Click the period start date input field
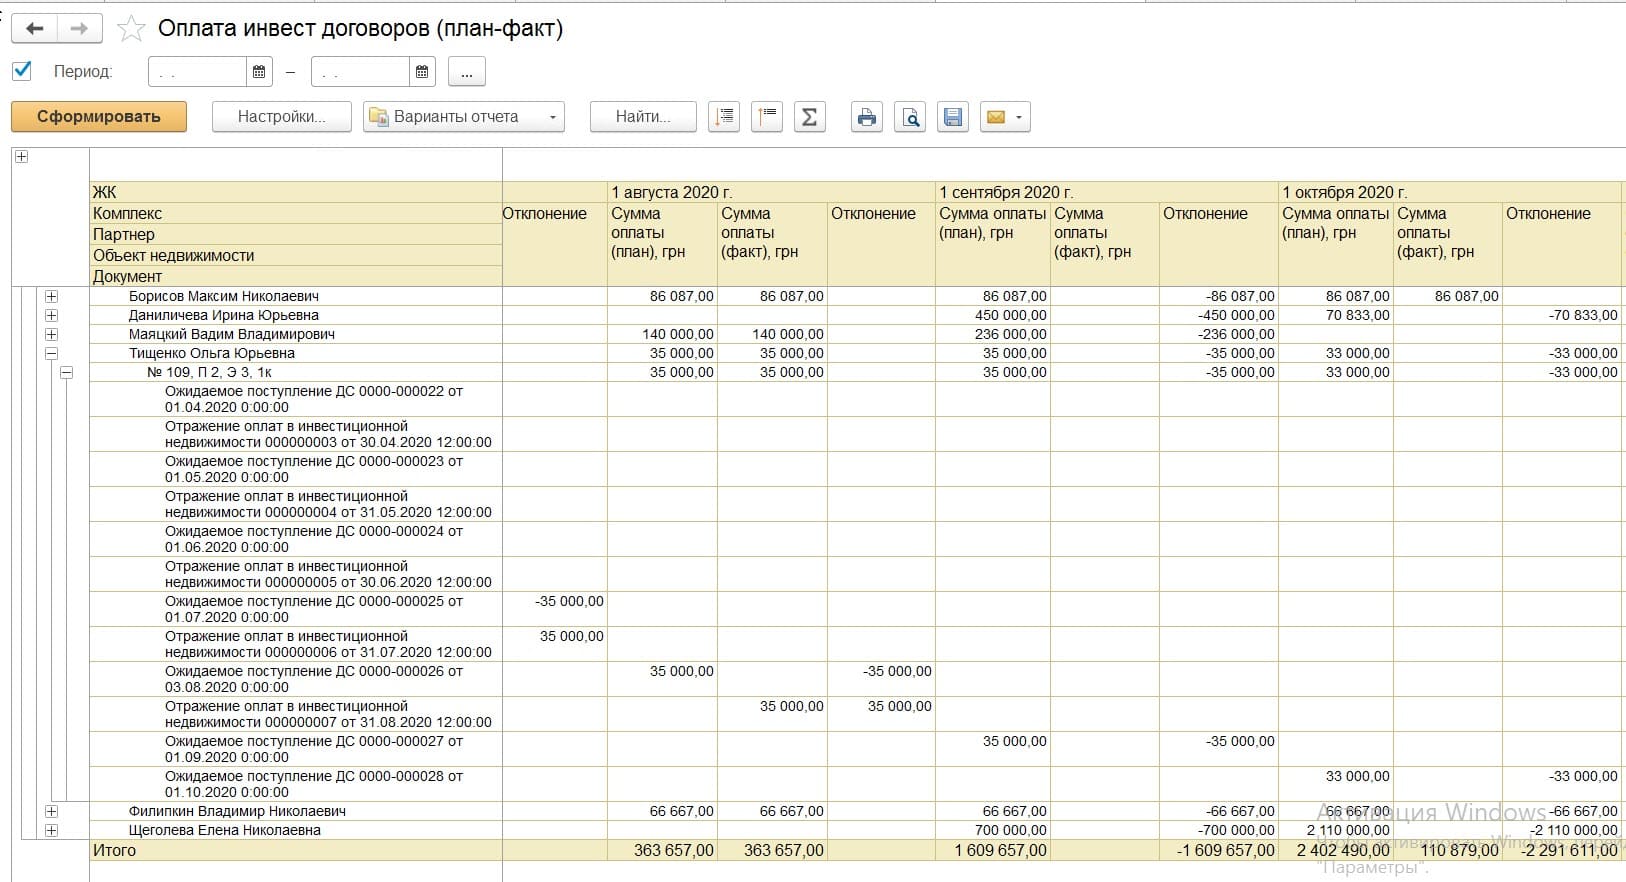Screen dimensions: 1626x882 [197, 72]
